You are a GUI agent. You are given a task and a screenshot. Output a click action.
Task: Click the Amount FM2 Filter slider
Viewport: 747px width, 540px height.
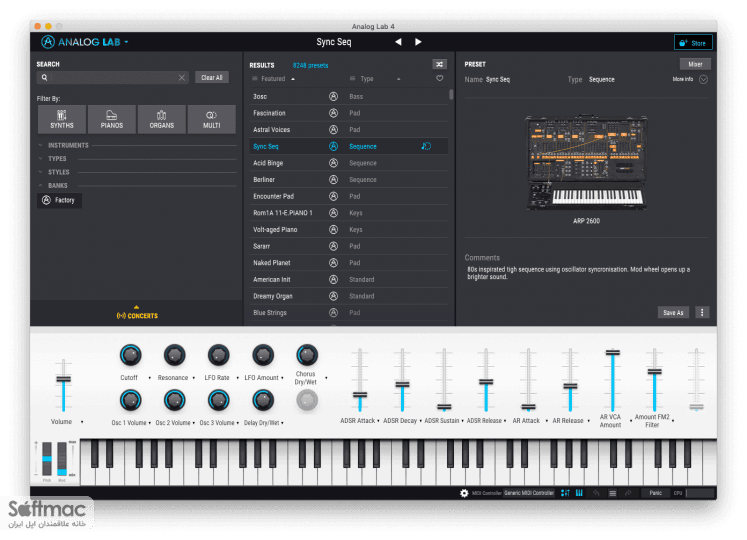[654, 380]
